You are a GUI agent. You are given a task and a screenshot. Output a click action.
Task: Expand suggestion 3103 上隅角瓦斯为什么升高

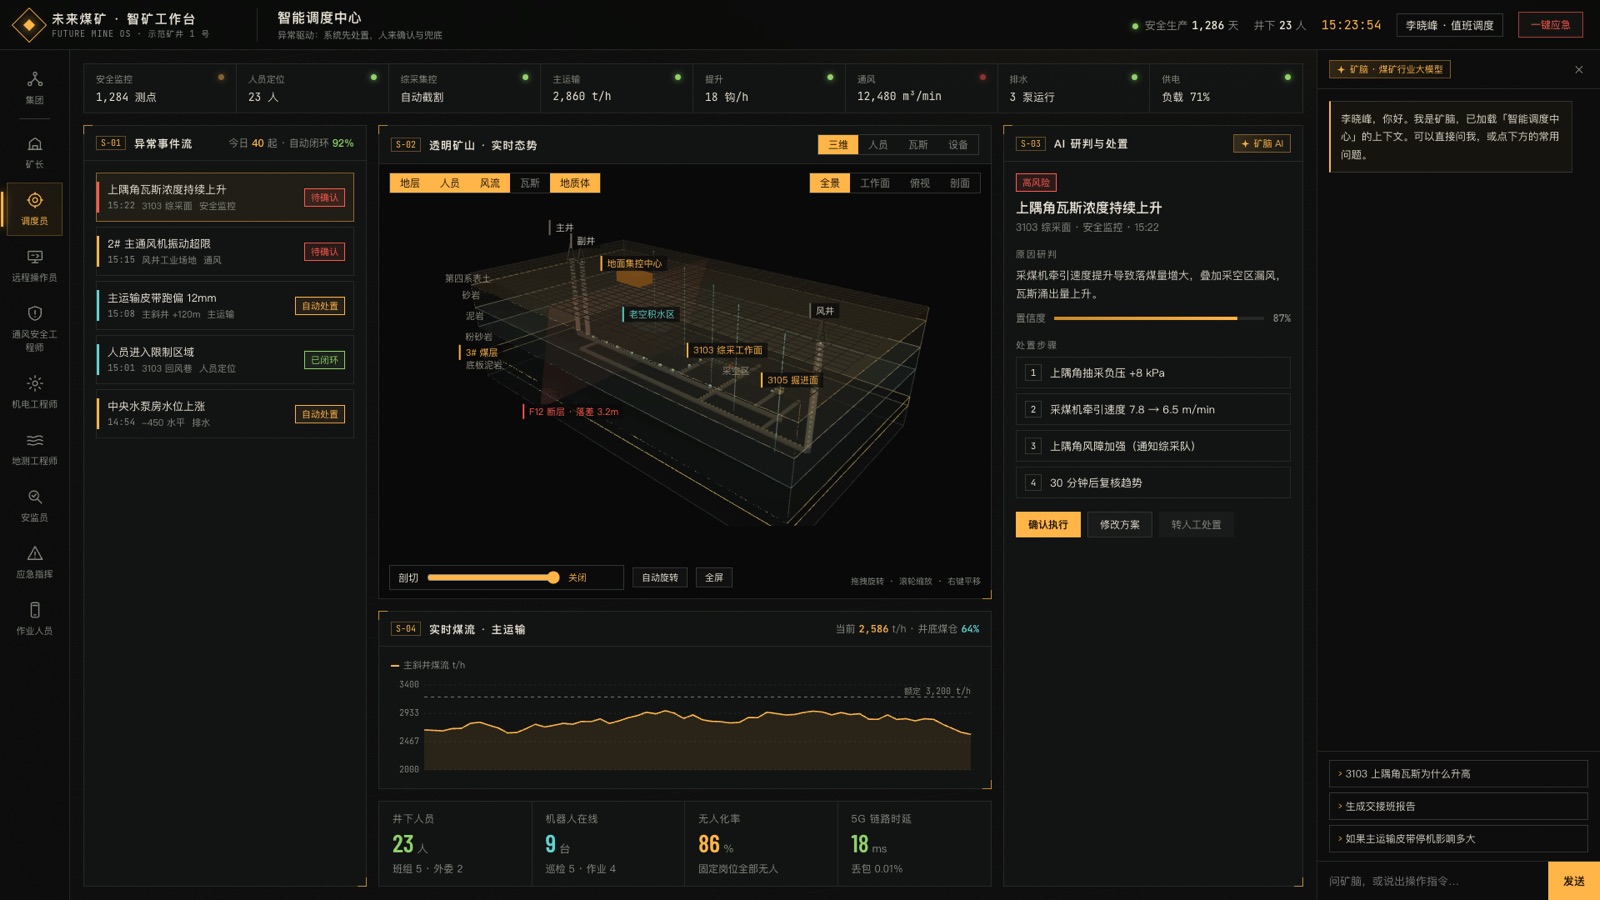click(1458, 774)
